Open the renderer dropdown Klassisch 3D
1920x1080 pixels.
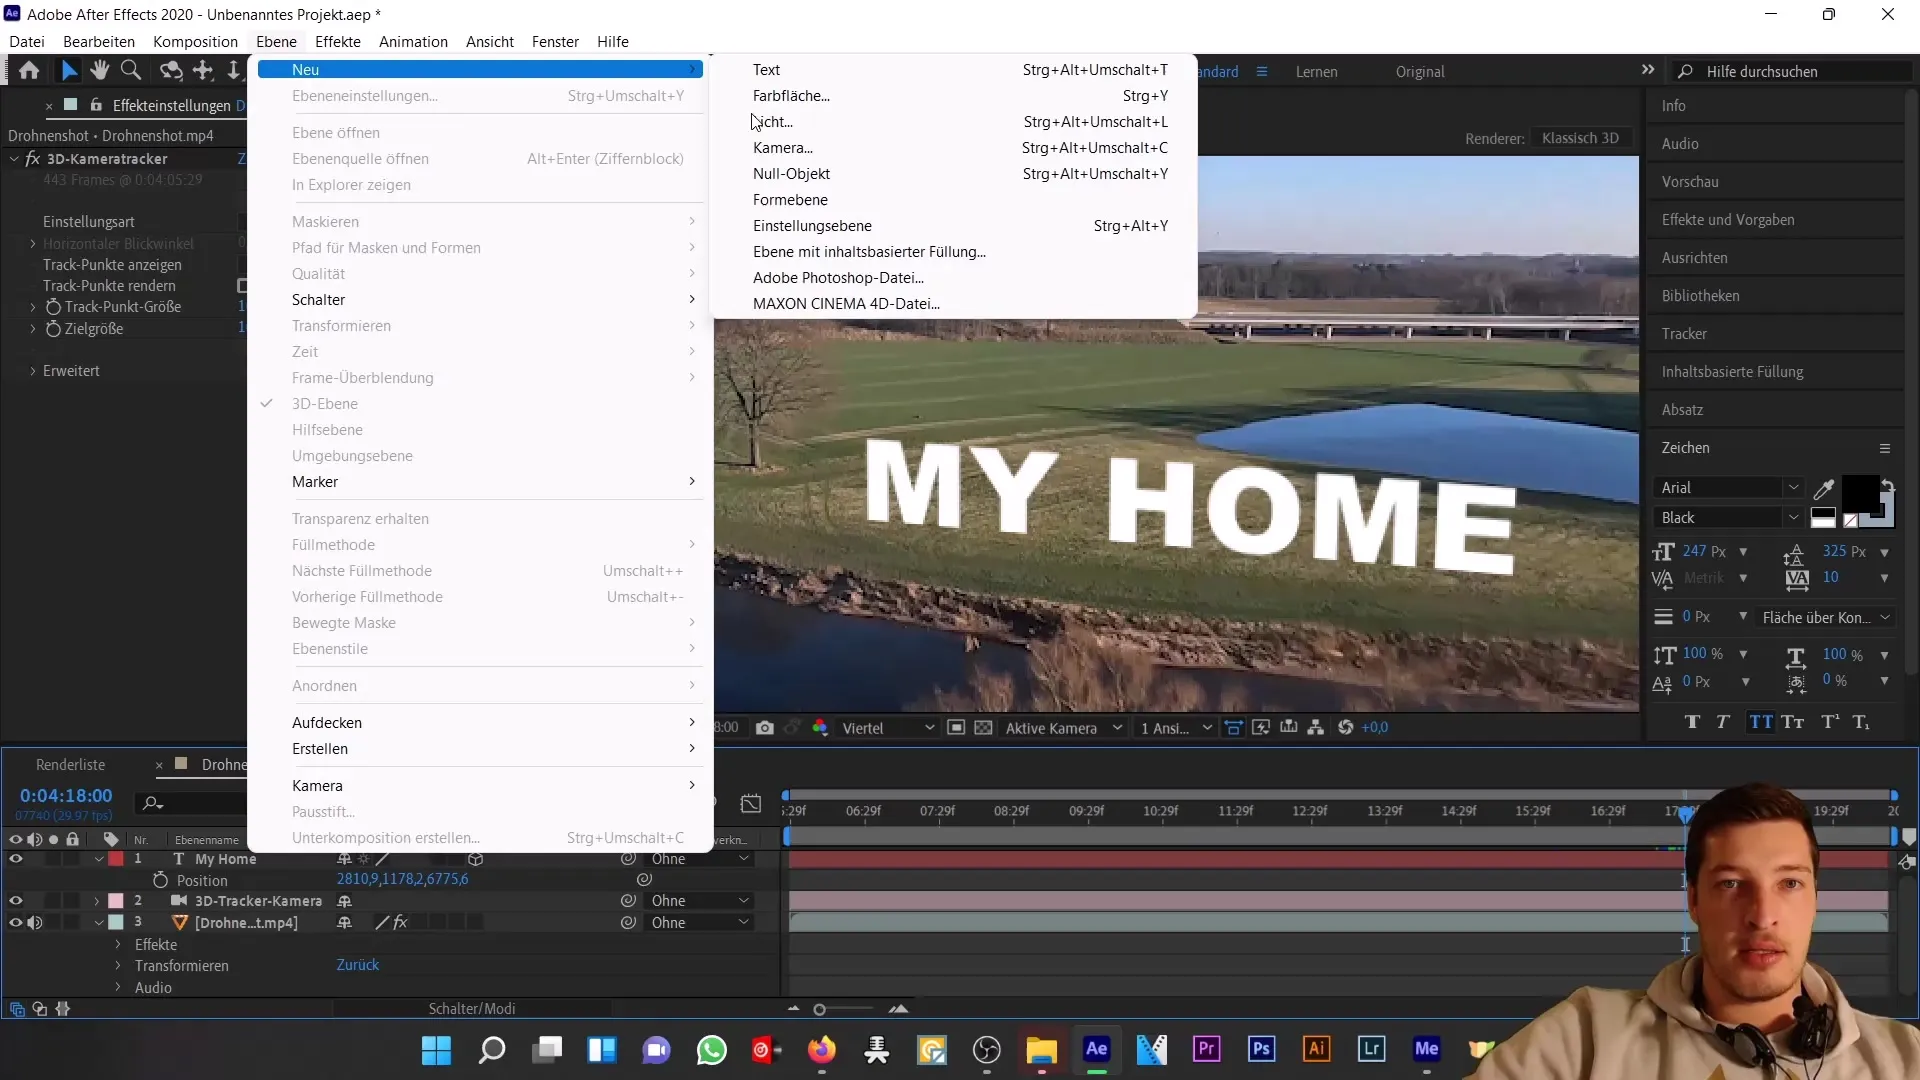click(x=1581, y=137)
